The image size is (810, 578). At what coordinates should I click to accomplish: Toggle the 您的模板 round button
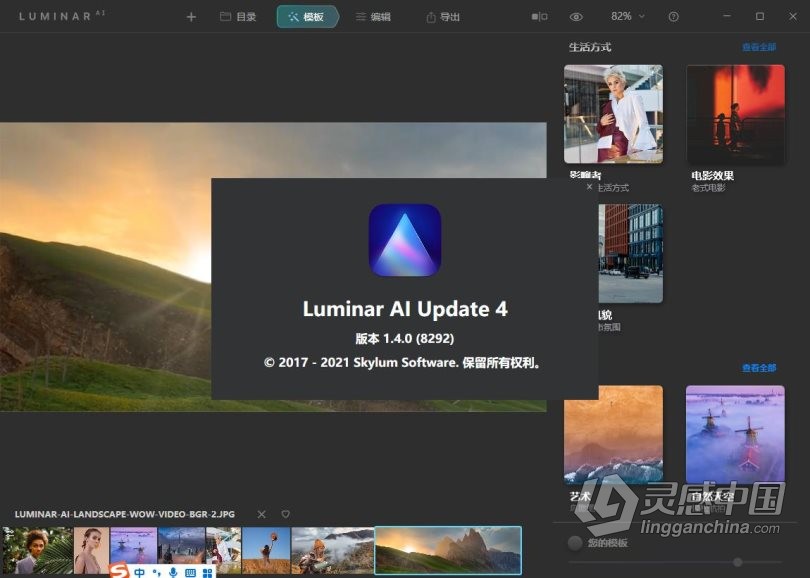click(574, 542)
